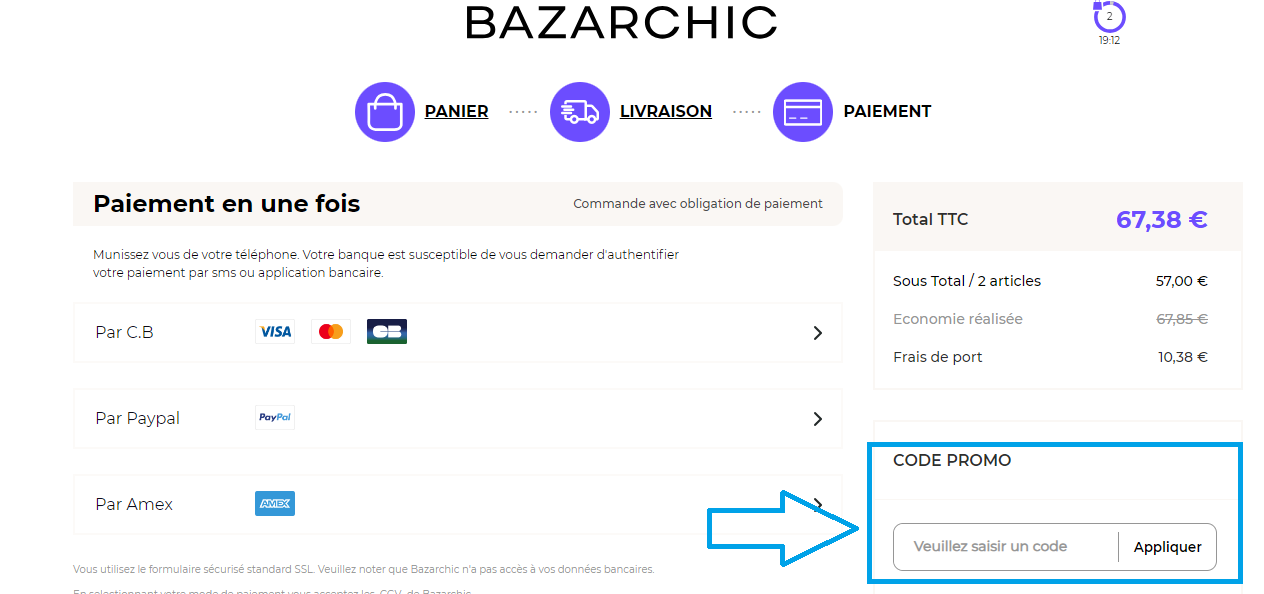Choose the Par C.B payment label
This screenshot has height=594, width=1264.
(124, 333)
